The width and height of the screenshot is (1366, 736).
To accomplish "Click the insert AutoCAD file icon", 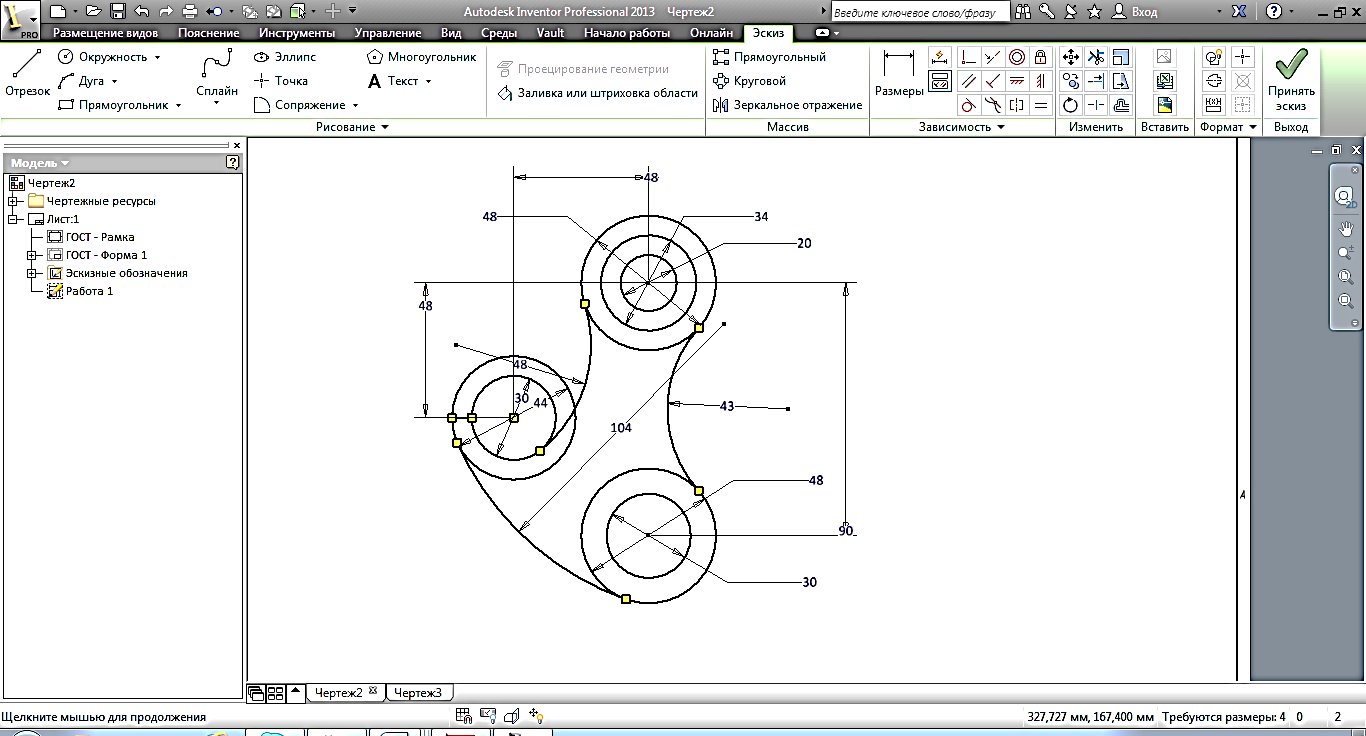I will point(1165,105).
